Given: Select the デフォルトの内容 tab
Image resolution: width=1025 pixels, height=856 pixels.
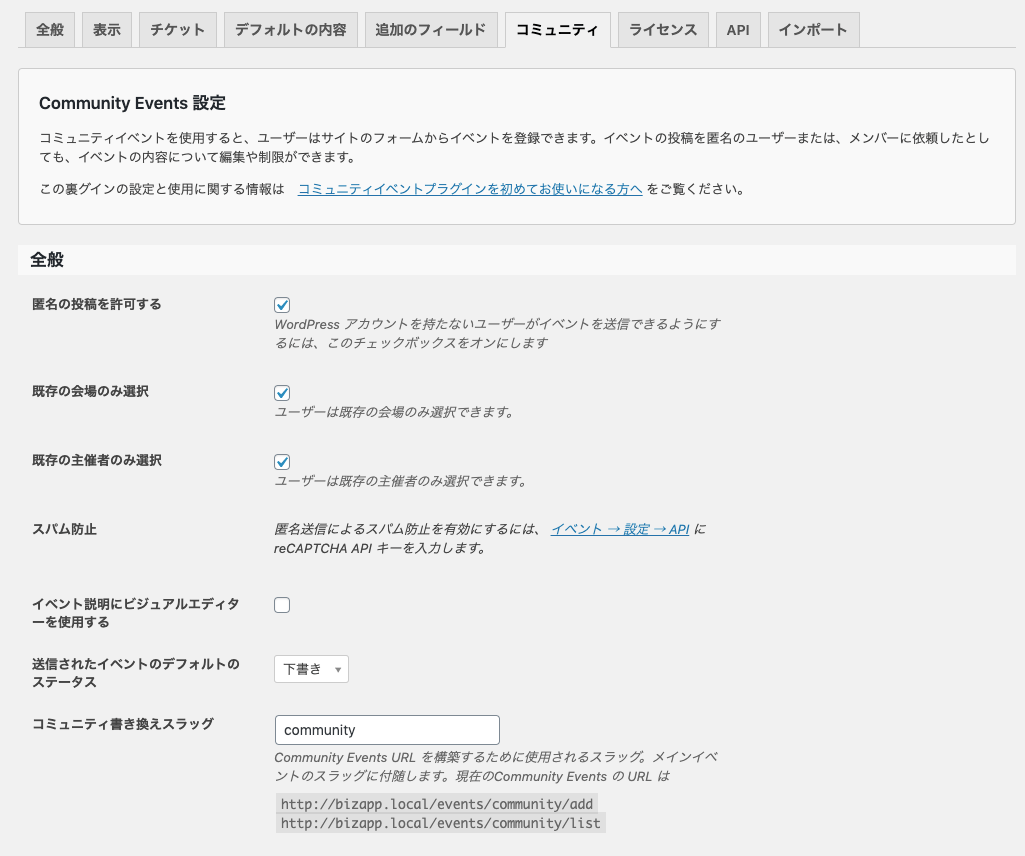Looking at the screenshot, I should [291, 30].
